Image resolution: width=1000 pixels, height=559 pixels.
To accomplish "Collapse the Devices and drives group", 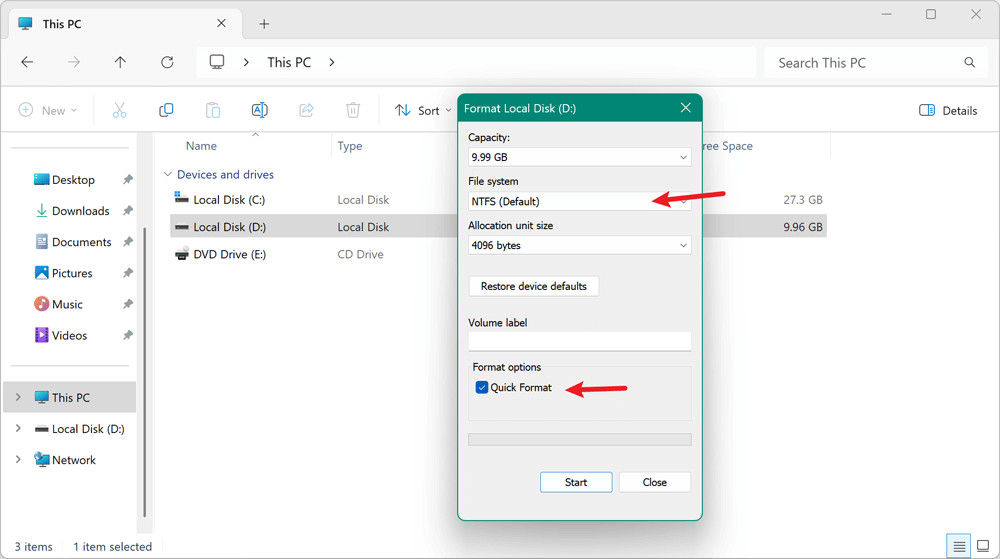I will click(x=168, y=174).
